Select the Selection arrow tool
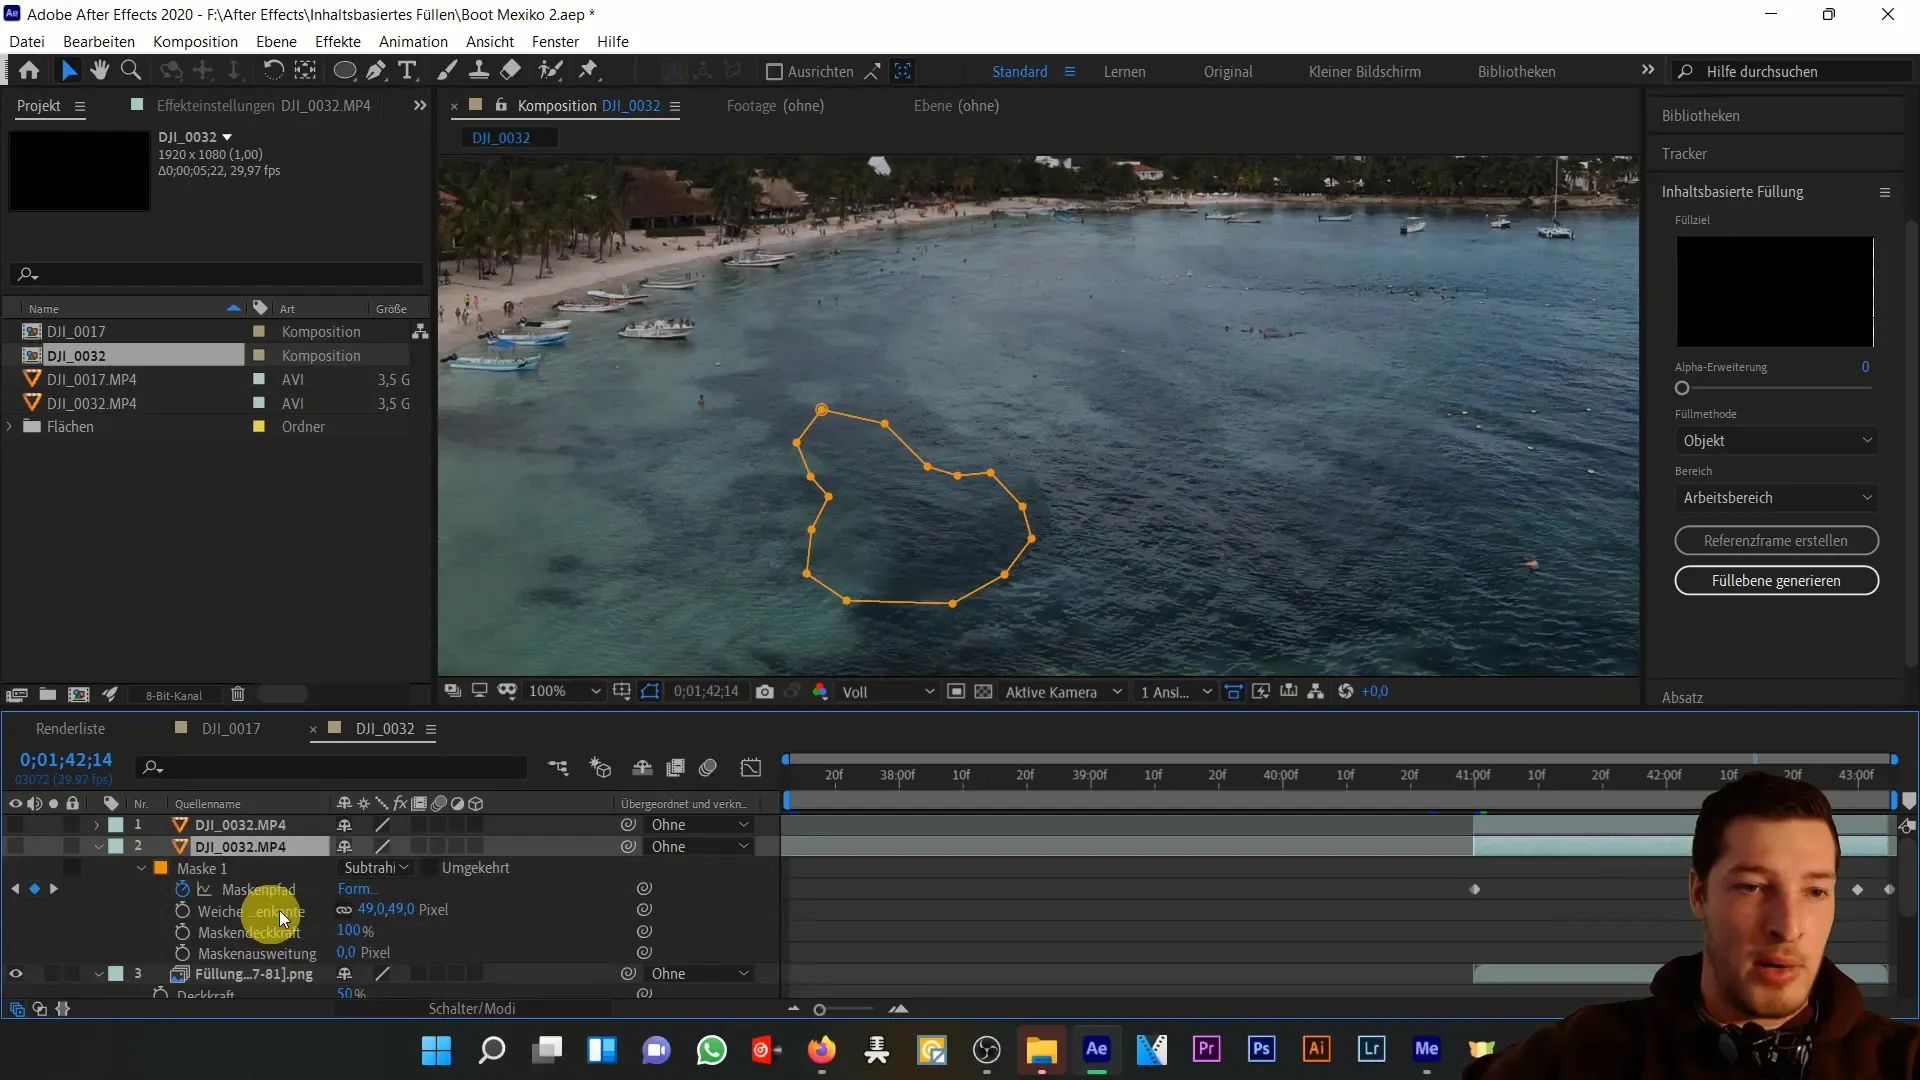This screenshot has width=1920, height=1080. click(68, 71)
